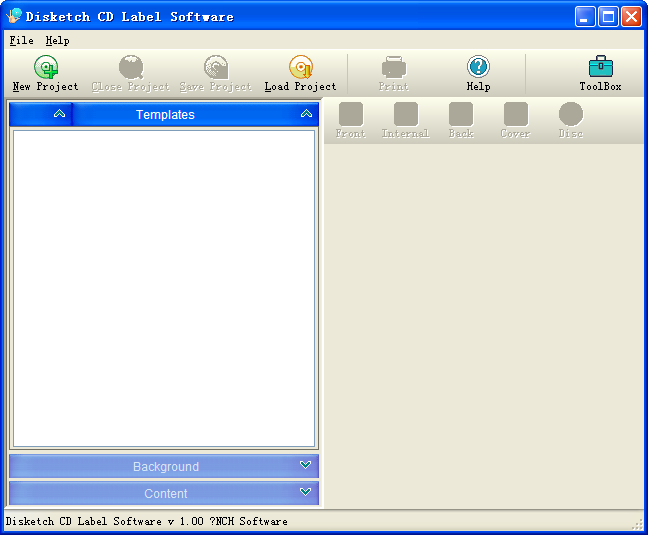Maximize the Disketch window
This screenshot has width=648, height=535.
point(608,17)
